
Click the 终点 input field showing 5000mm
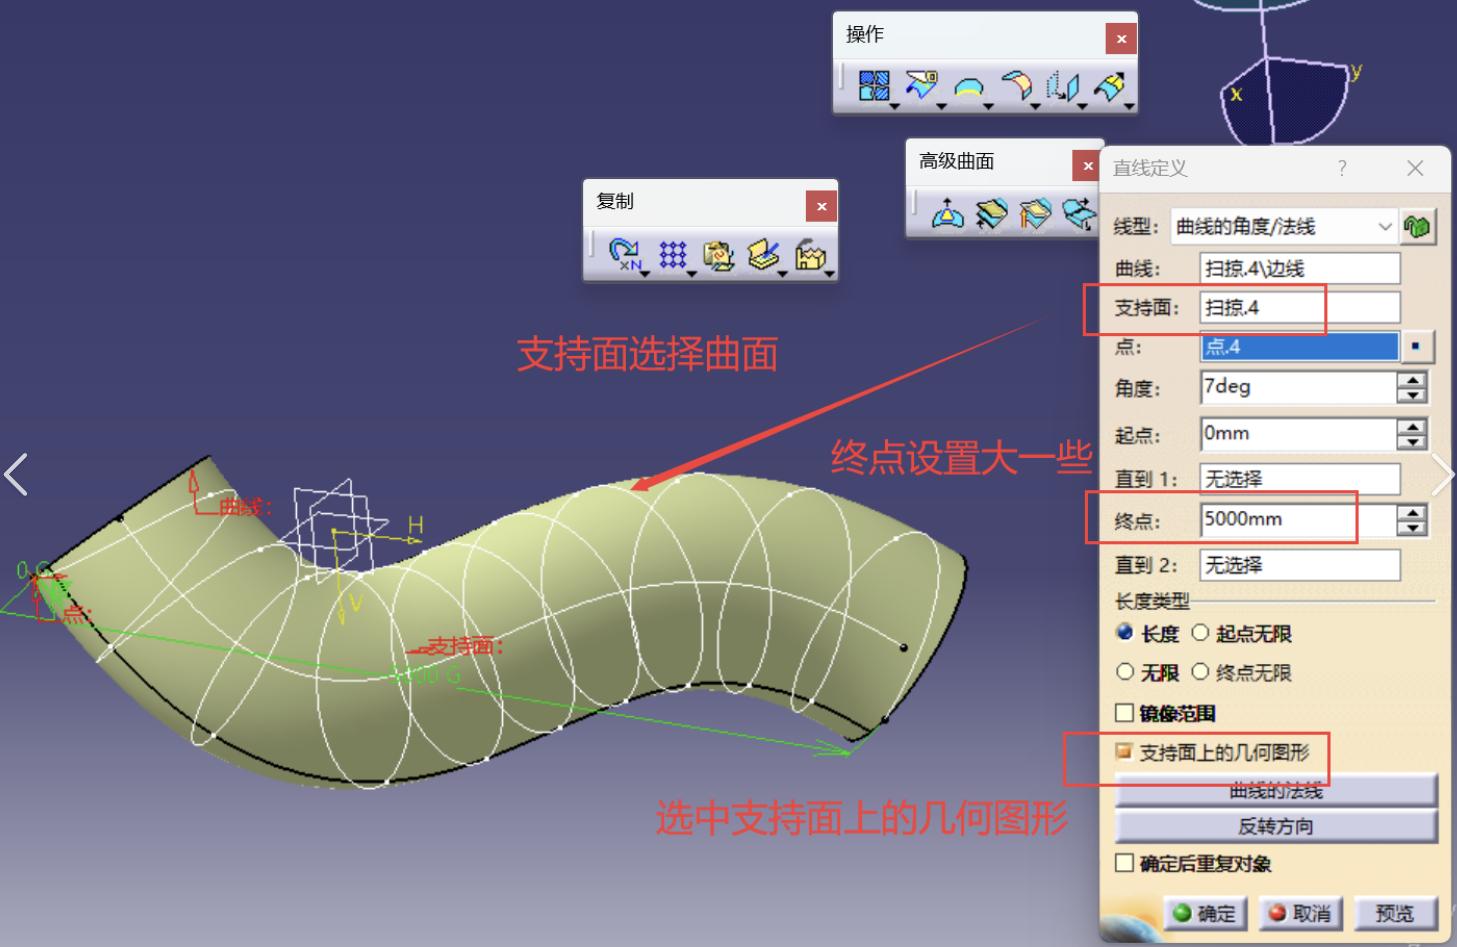[1297, 520]
